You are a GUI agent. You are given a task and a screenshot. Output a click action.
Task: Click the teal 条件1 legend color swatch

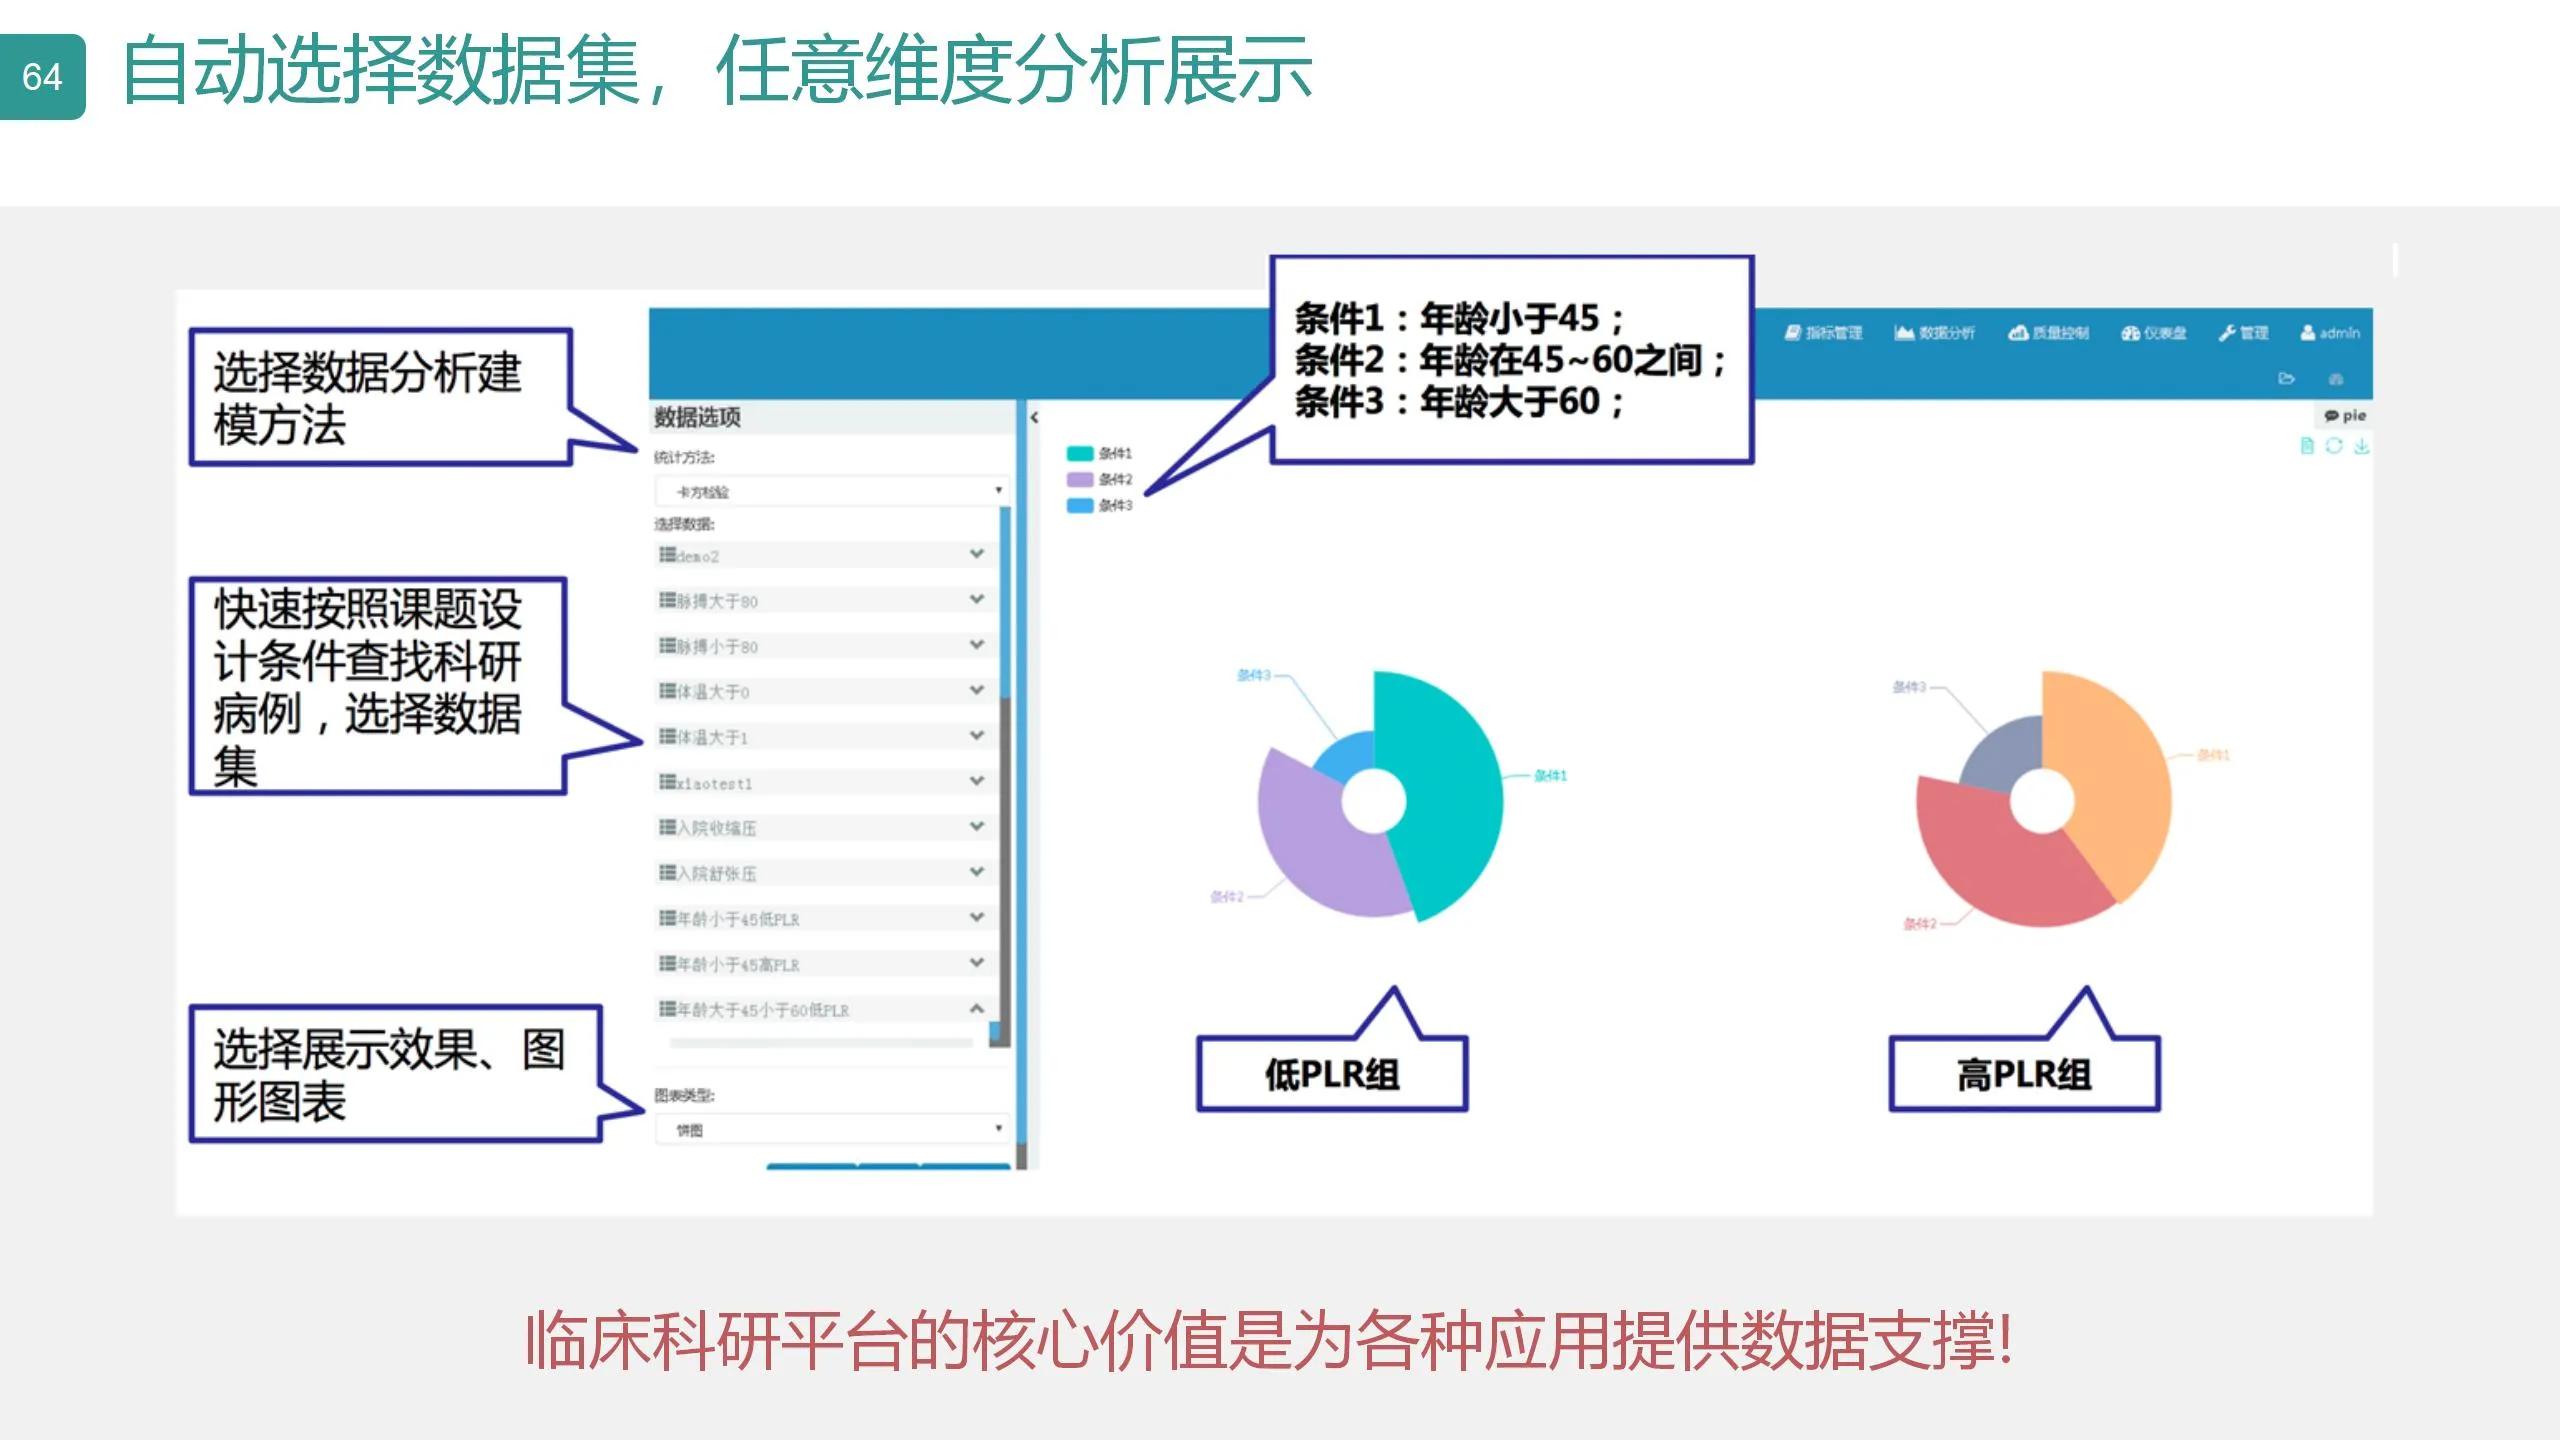1080,453
